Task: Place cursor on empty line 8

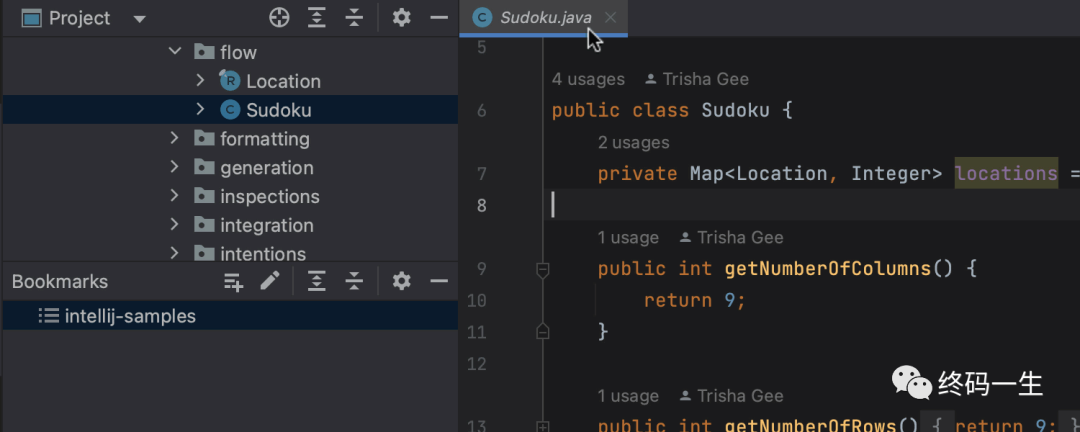Action: tap(813, 205)
